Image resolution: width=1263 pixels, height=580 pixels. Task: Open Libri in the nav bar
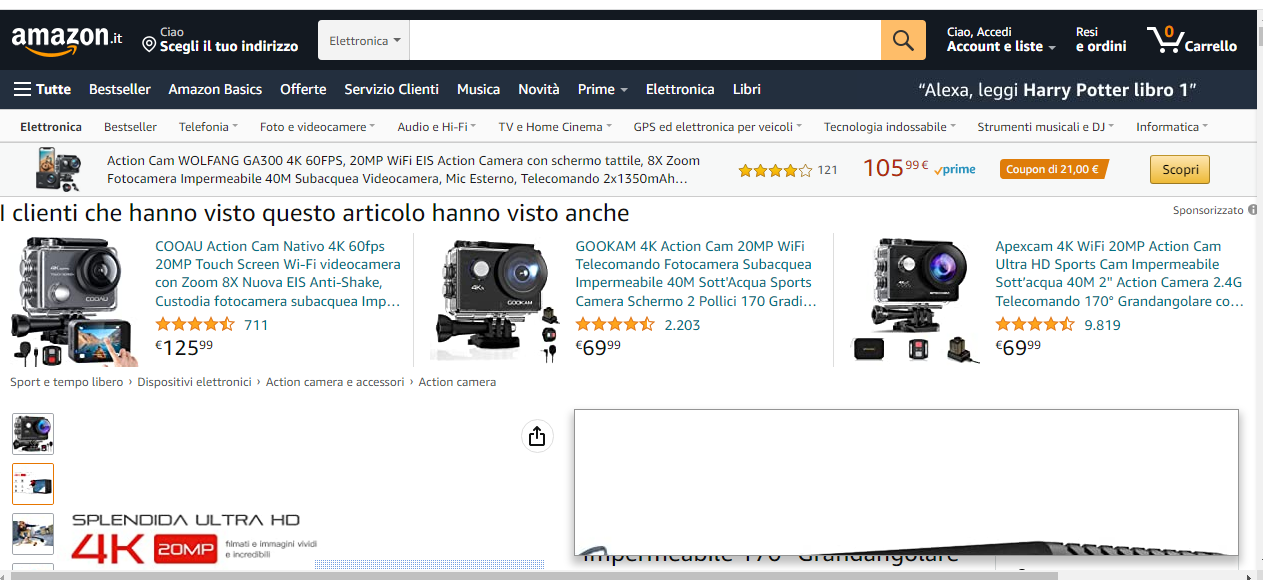tap(747, 89)
